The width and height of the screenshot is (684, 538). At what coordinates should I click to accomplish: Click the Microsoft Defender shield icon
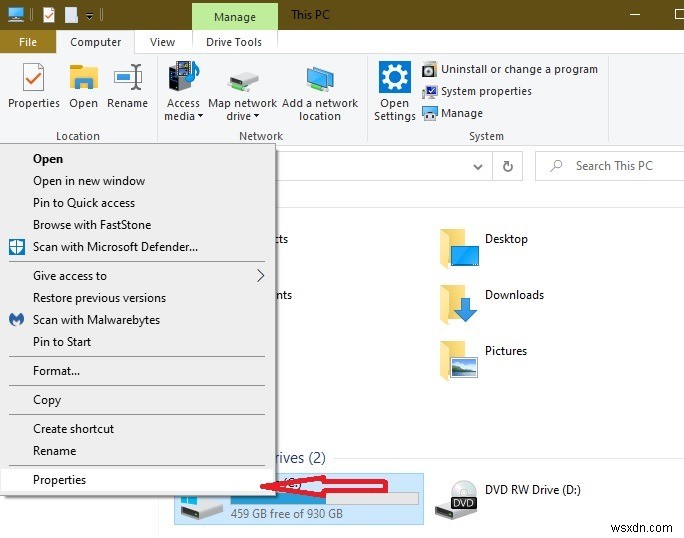pyautogui.click(x=17, y=247)
